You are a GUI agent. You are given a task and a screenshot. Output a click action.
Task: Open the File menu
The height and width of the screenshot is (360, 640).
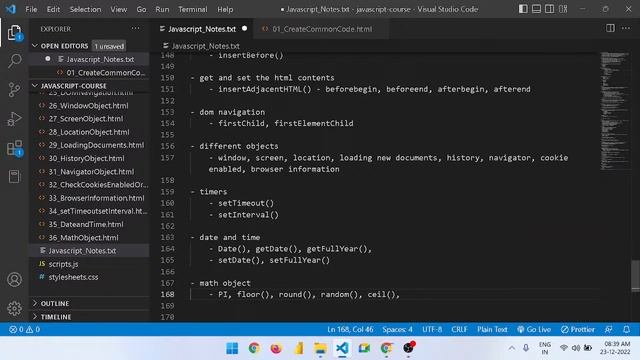coord(31,9)
